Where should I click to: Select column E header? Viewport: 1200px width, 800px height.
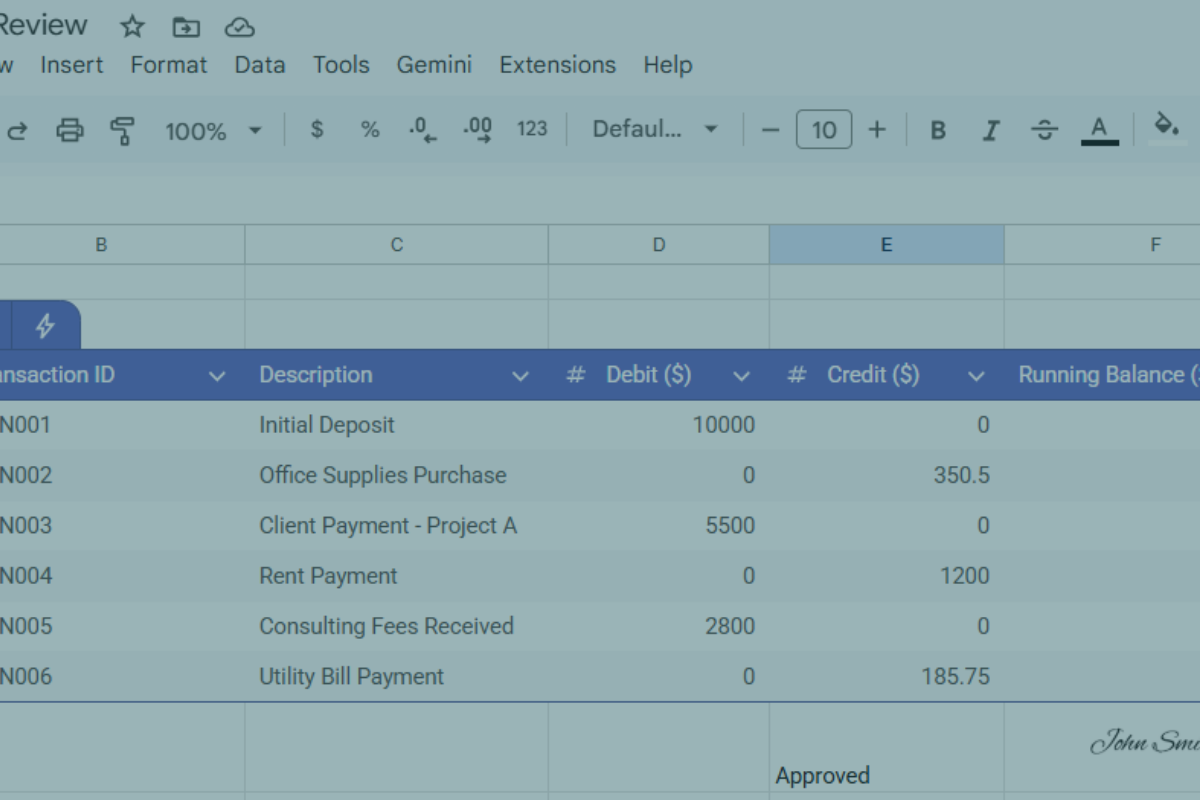(886, 244)
